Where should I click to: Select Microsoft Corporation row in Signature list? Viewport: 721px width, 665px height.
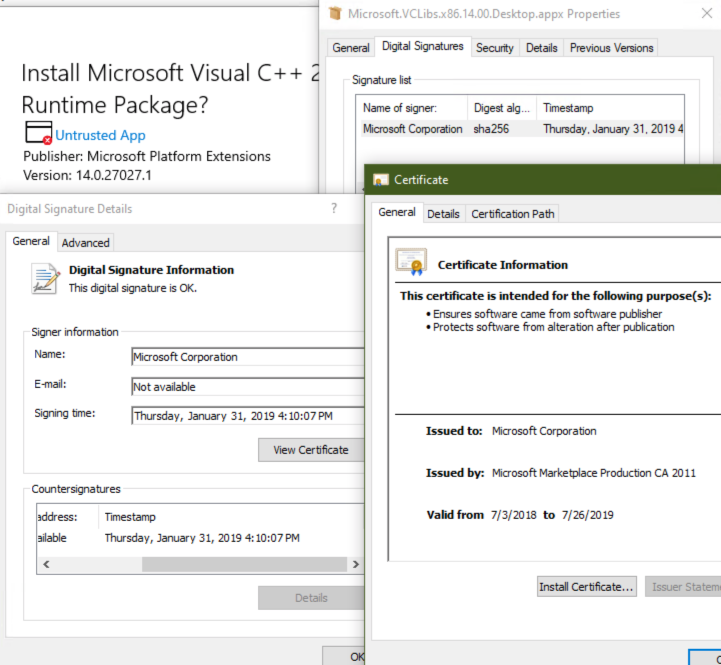tap(522, 129)
